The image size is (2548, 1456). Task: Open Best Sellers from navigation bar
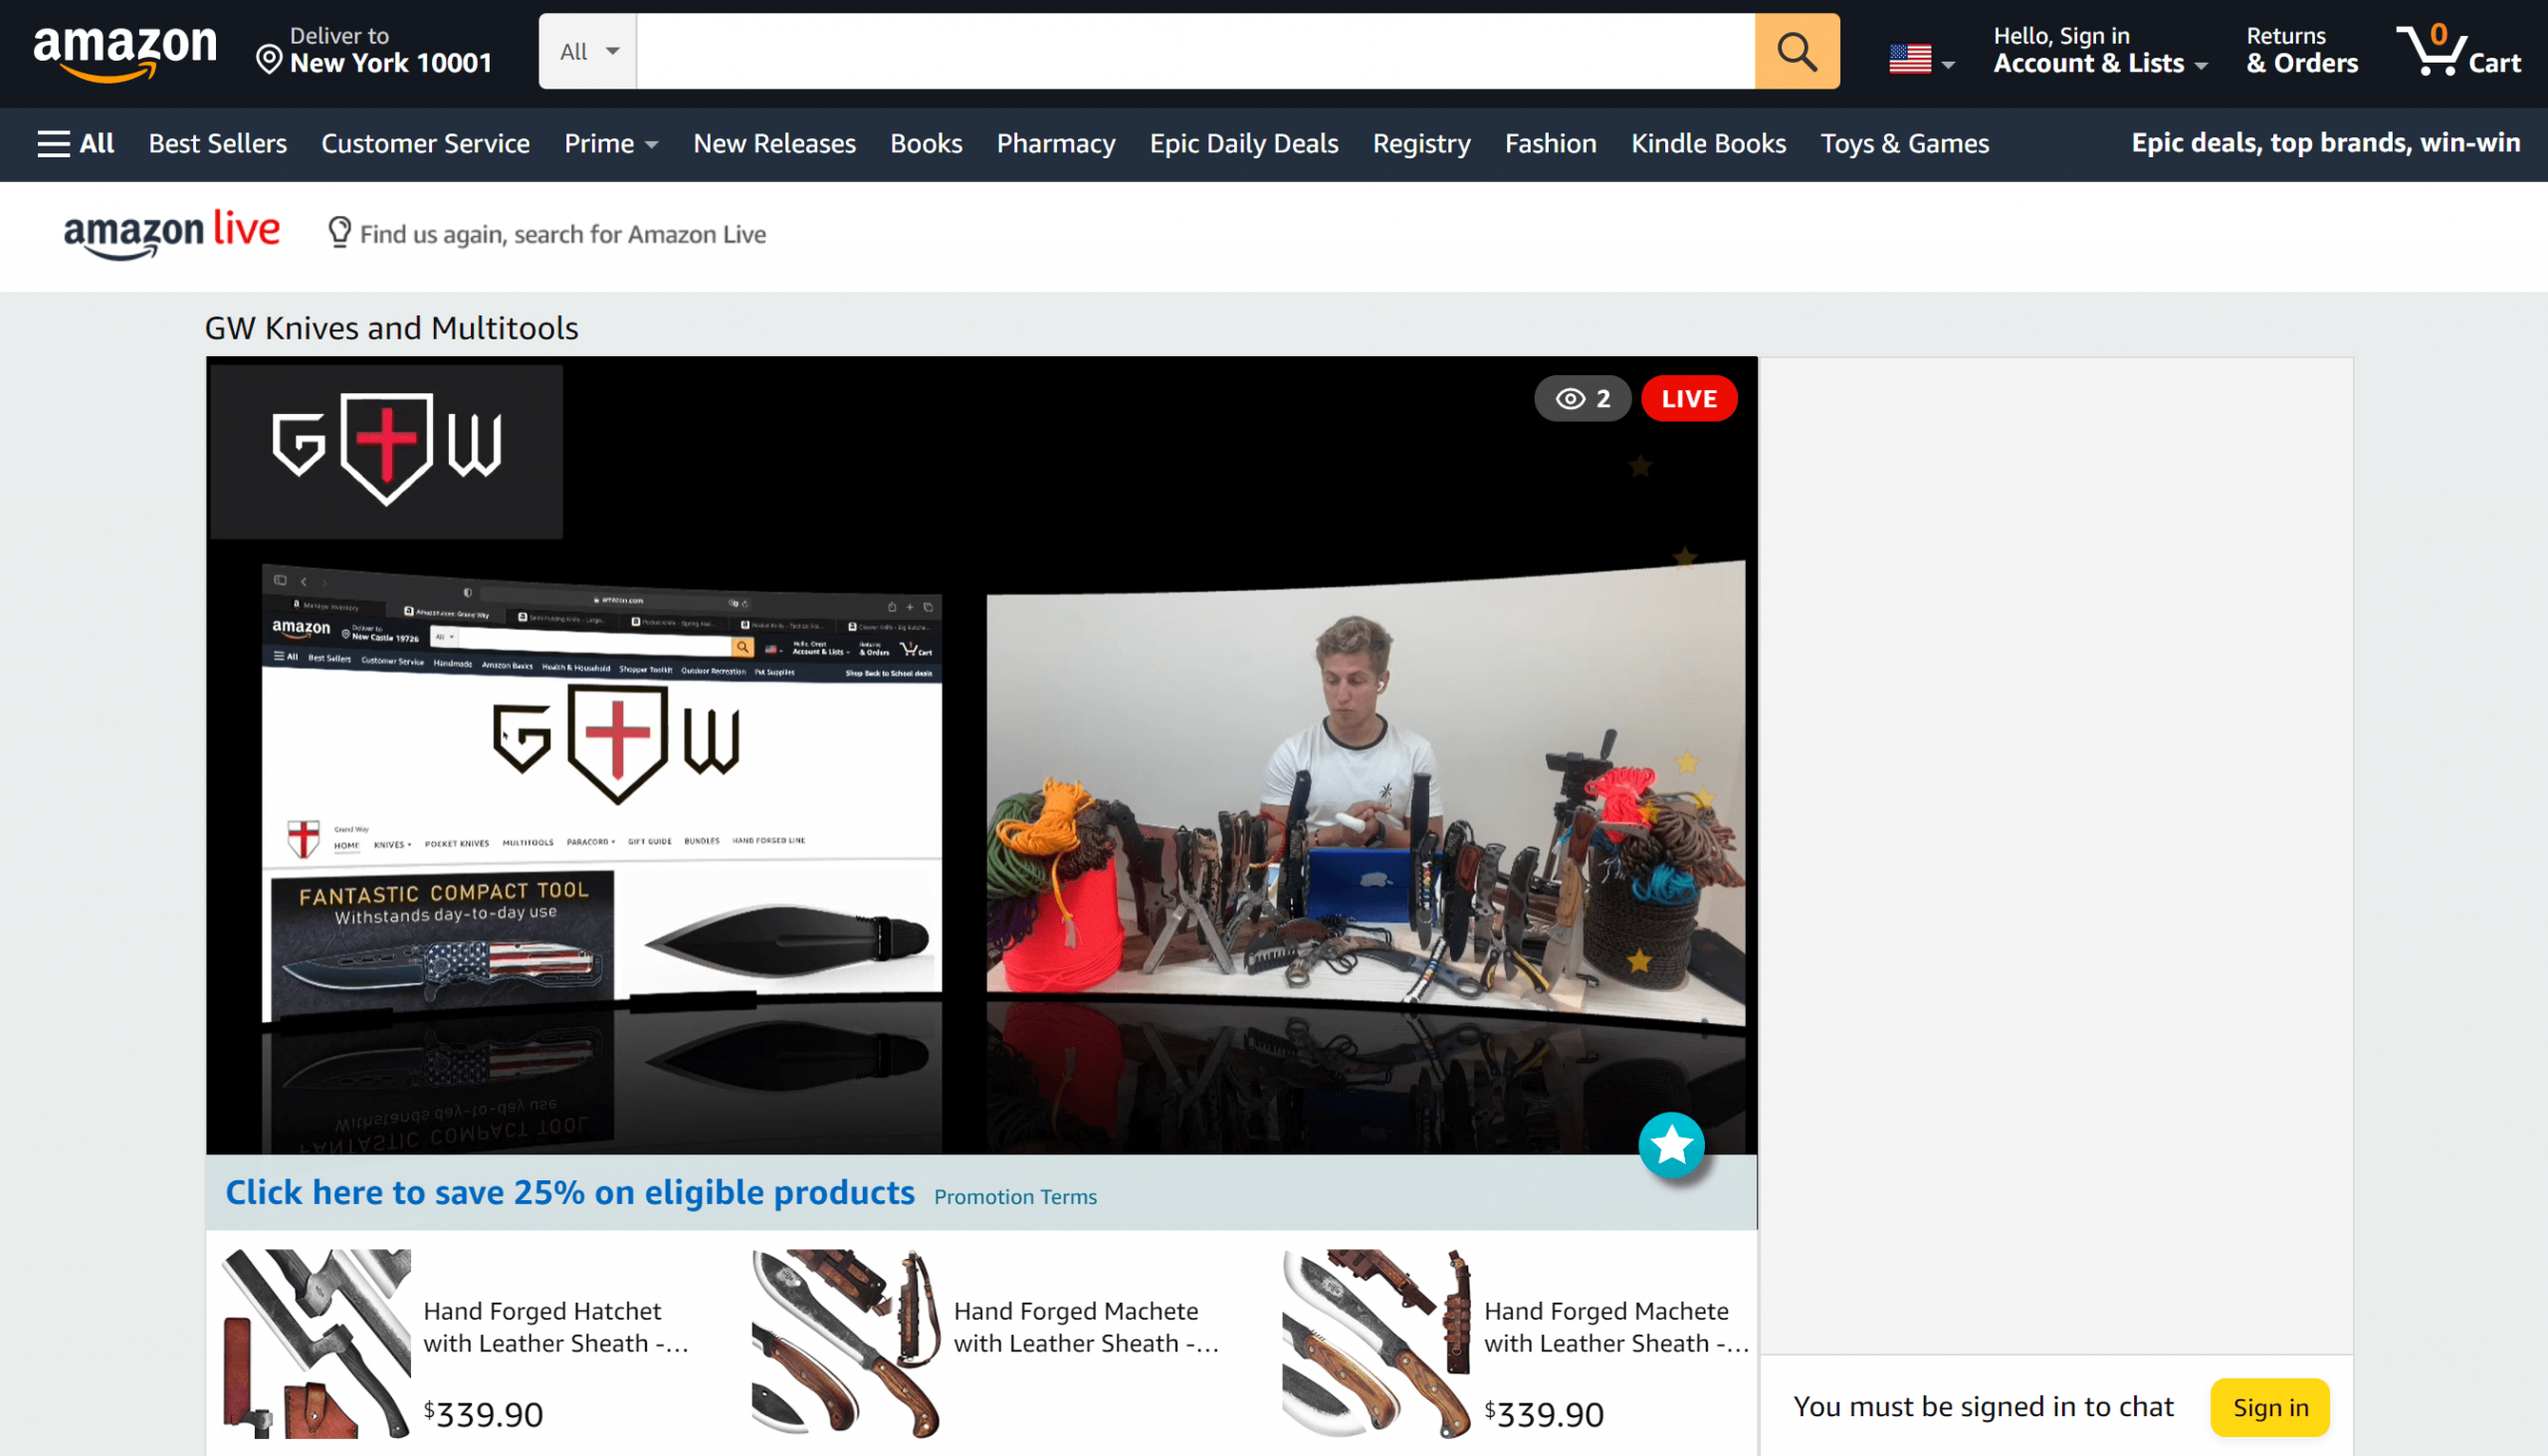[218, 144]
